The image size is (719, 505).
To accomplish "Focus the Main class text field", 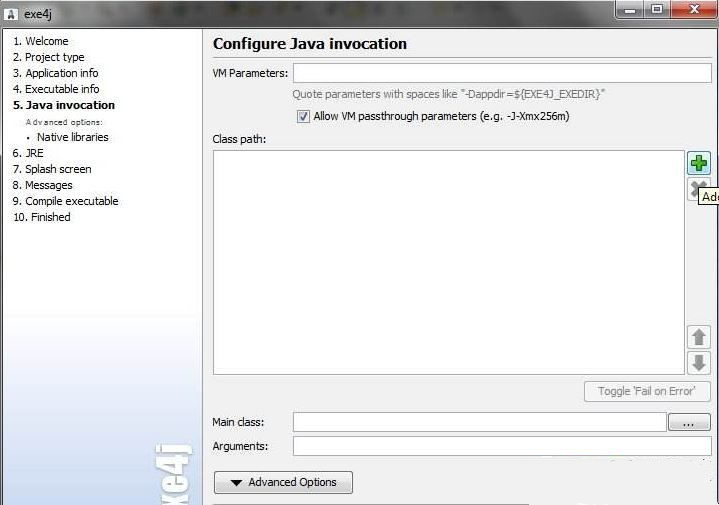I will (480, 422).
